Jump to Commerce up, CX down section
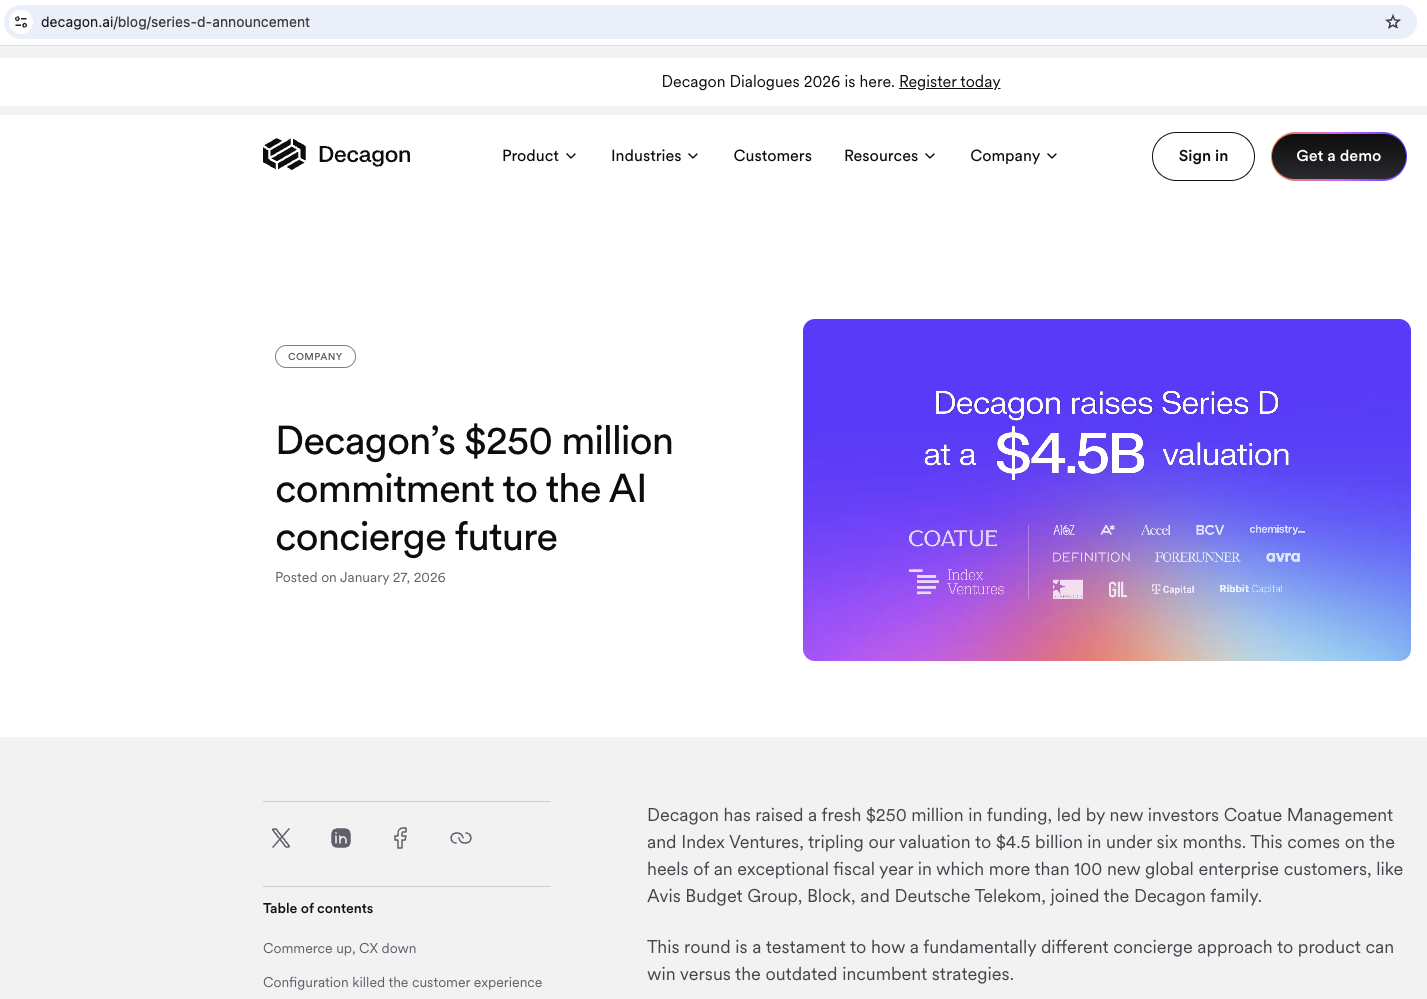The height and width of the screenshot is (999, 1427). [340, 948]
